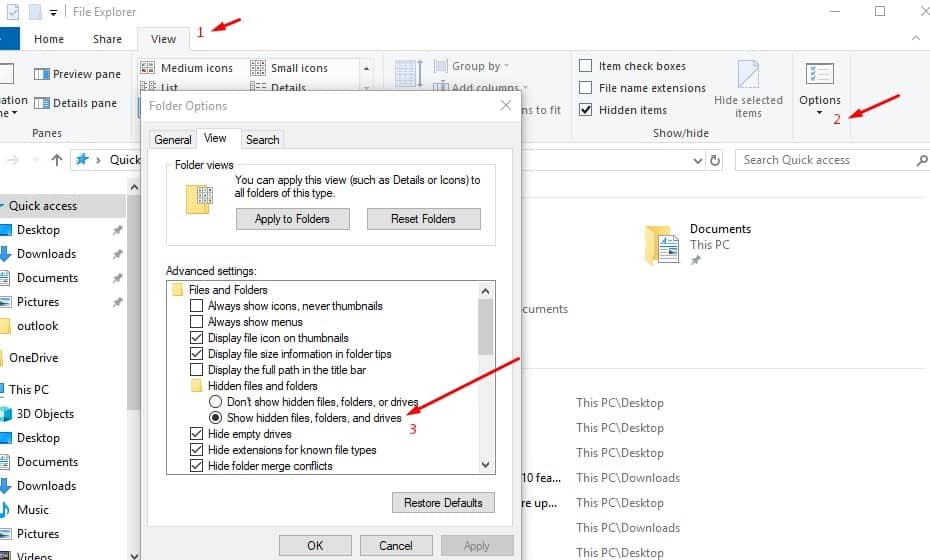The height and width of the screenshot is (560, 930).
Task: Select Medium icons layout
Action: click(x=187, y=68)
